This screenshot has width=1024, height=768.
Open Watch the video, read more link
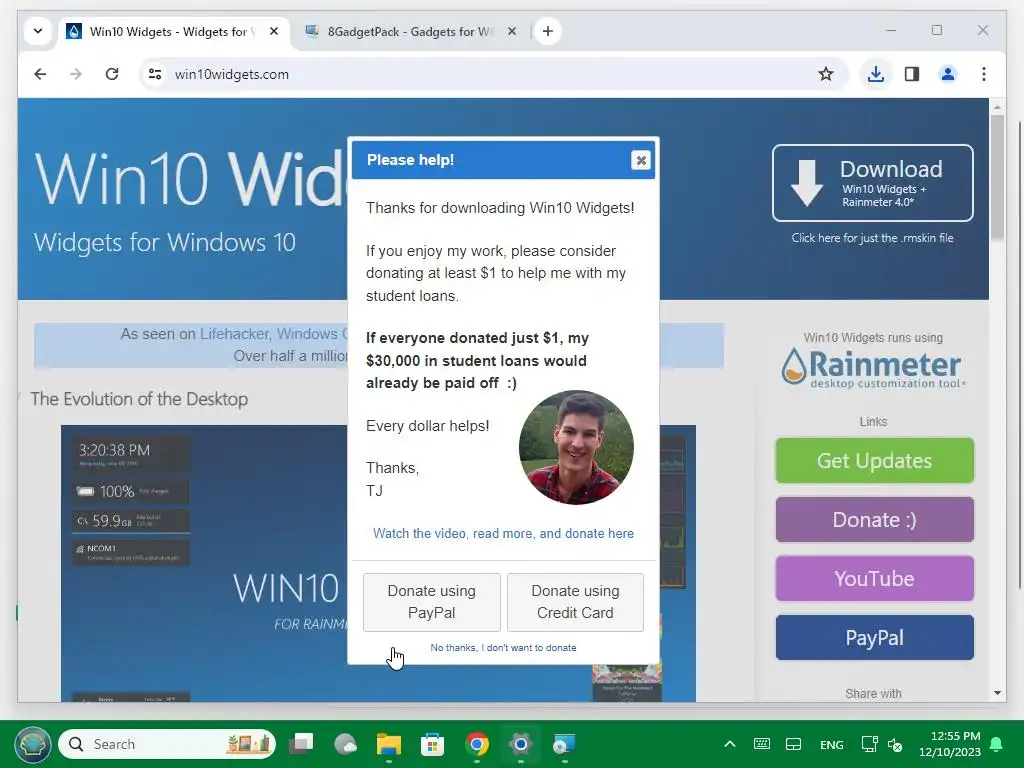pyautogui.click(x=503, y=534)
